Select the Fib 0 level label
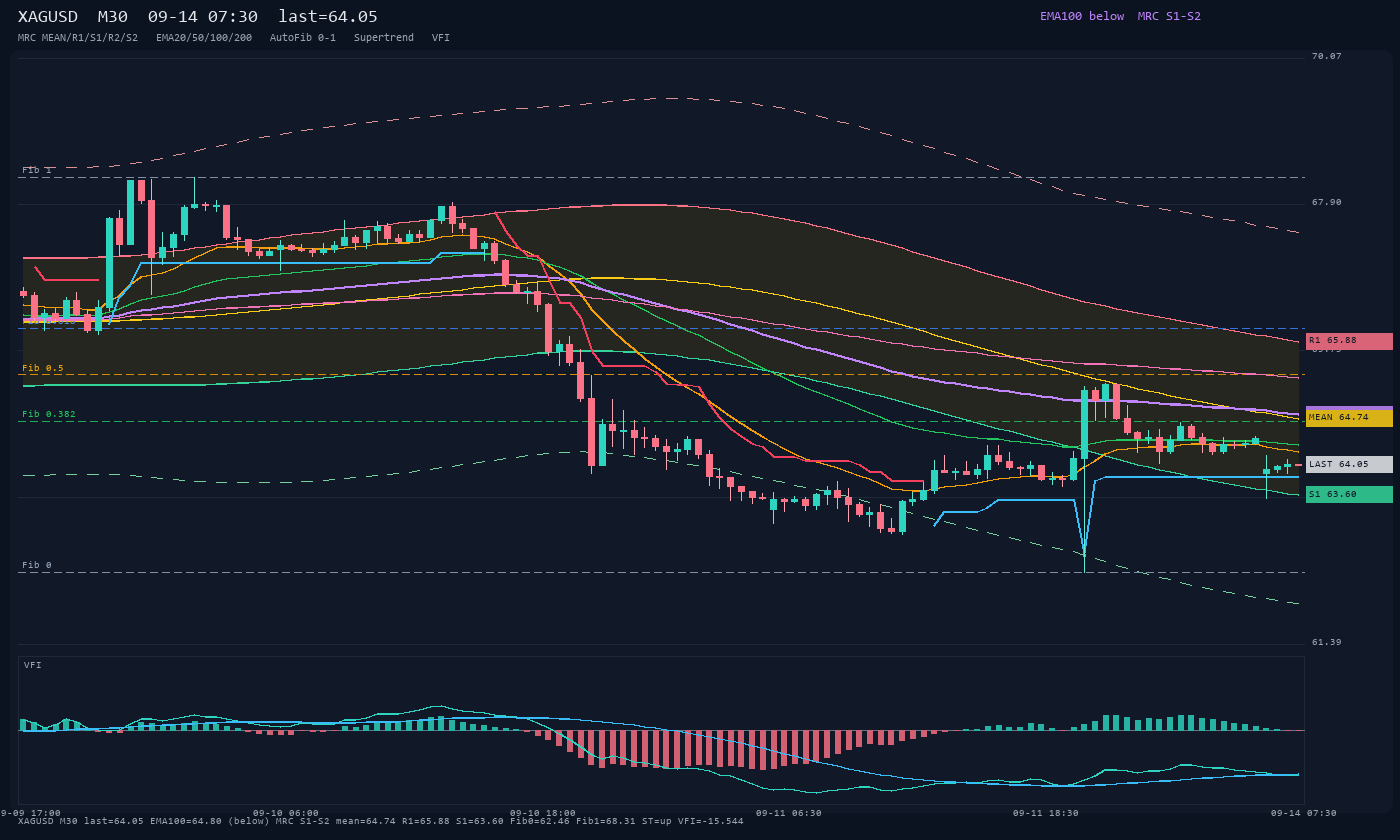The width and height of the screenshot is (1400, 840). (x=37, y=565)
